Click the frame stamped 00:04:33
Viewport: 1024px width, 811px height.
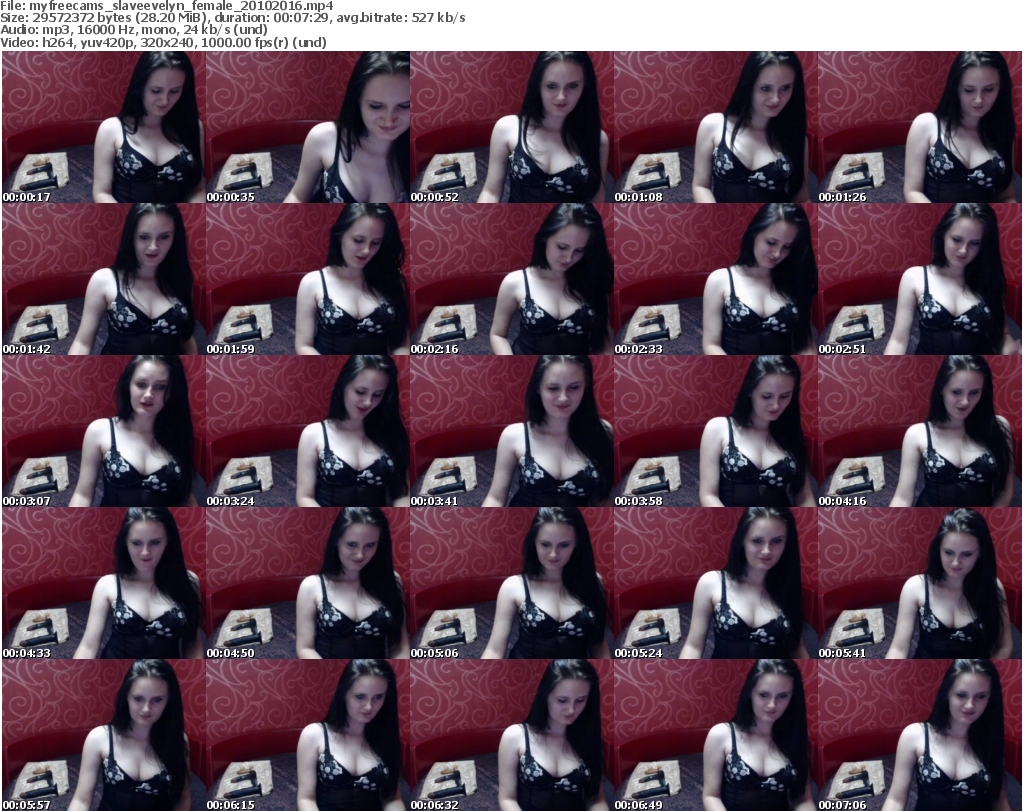pos(104,583)
